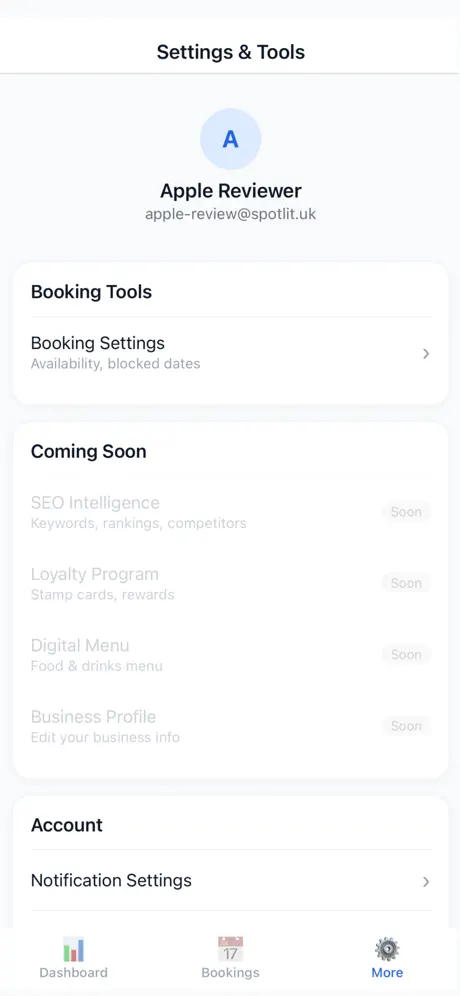Switch to the Bookings tab label

click(x=230, y=972)
